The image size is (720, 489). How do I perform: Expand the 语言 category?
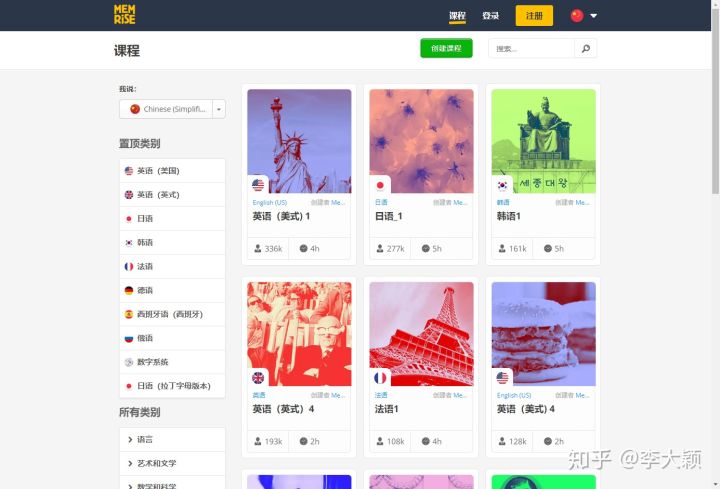tap(172, 439)
